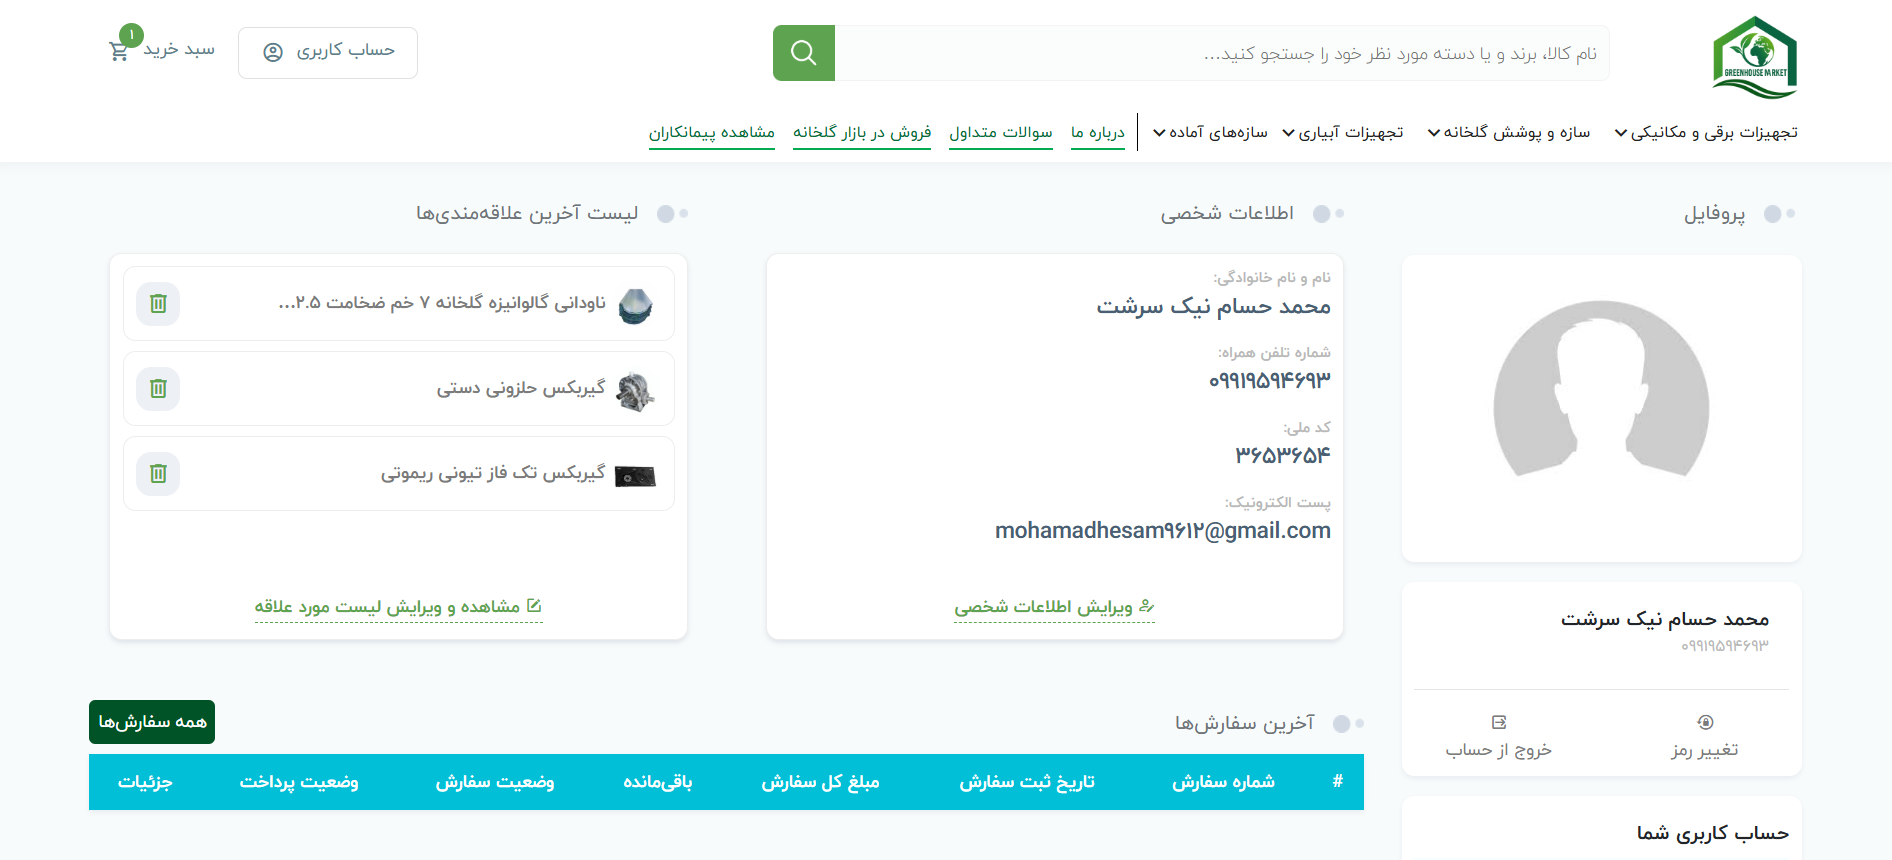The width and height of the screenshot is (1892, 860).
Task: Open the ناودانی گالوانیزه گلخانه product title
Action: (x=442, y=303)
